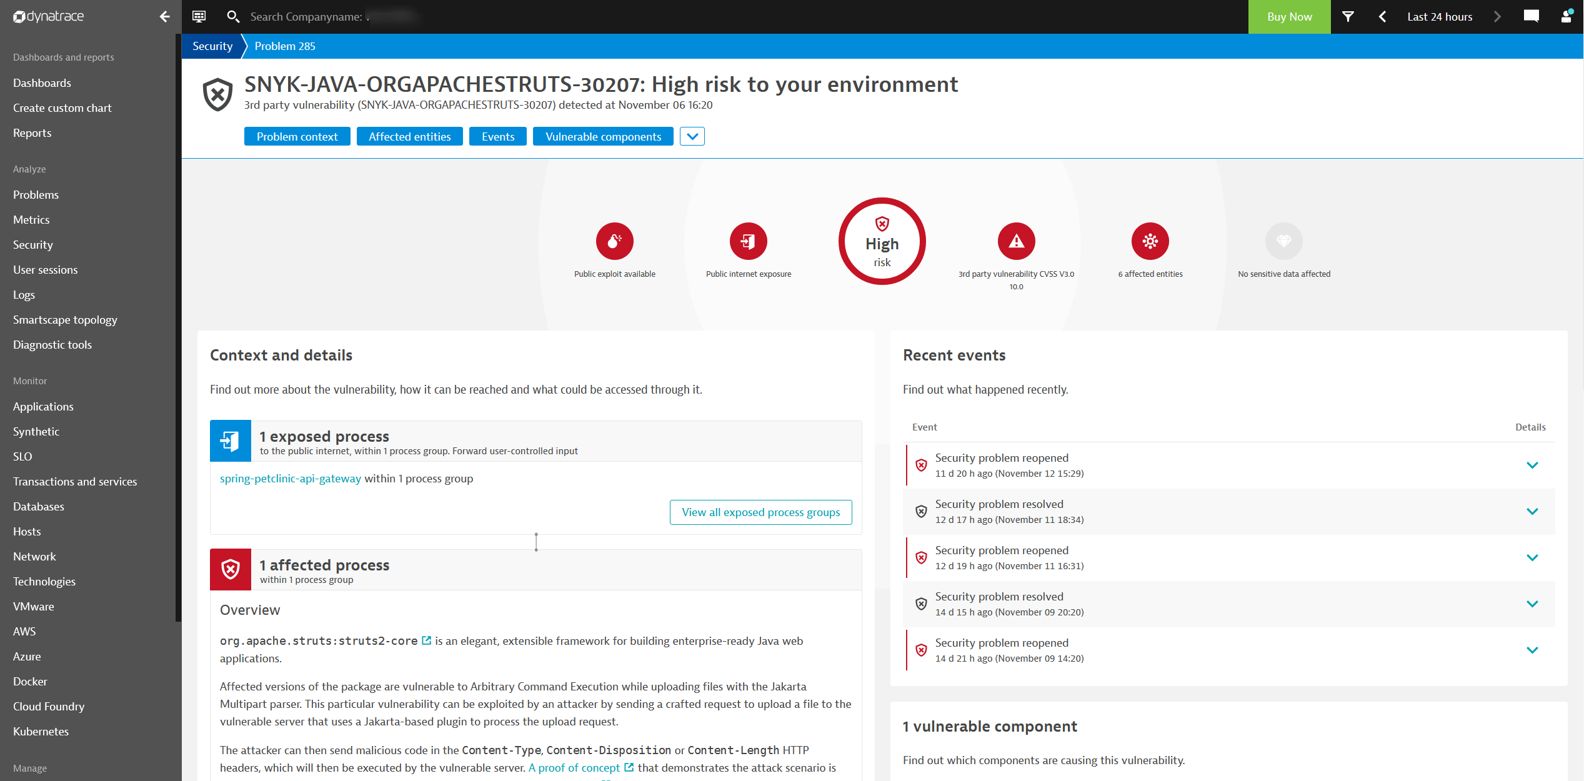The image size is (1584, 781).
Task: Click the exposed process blue icon
Action: click(x=230, y=441)
